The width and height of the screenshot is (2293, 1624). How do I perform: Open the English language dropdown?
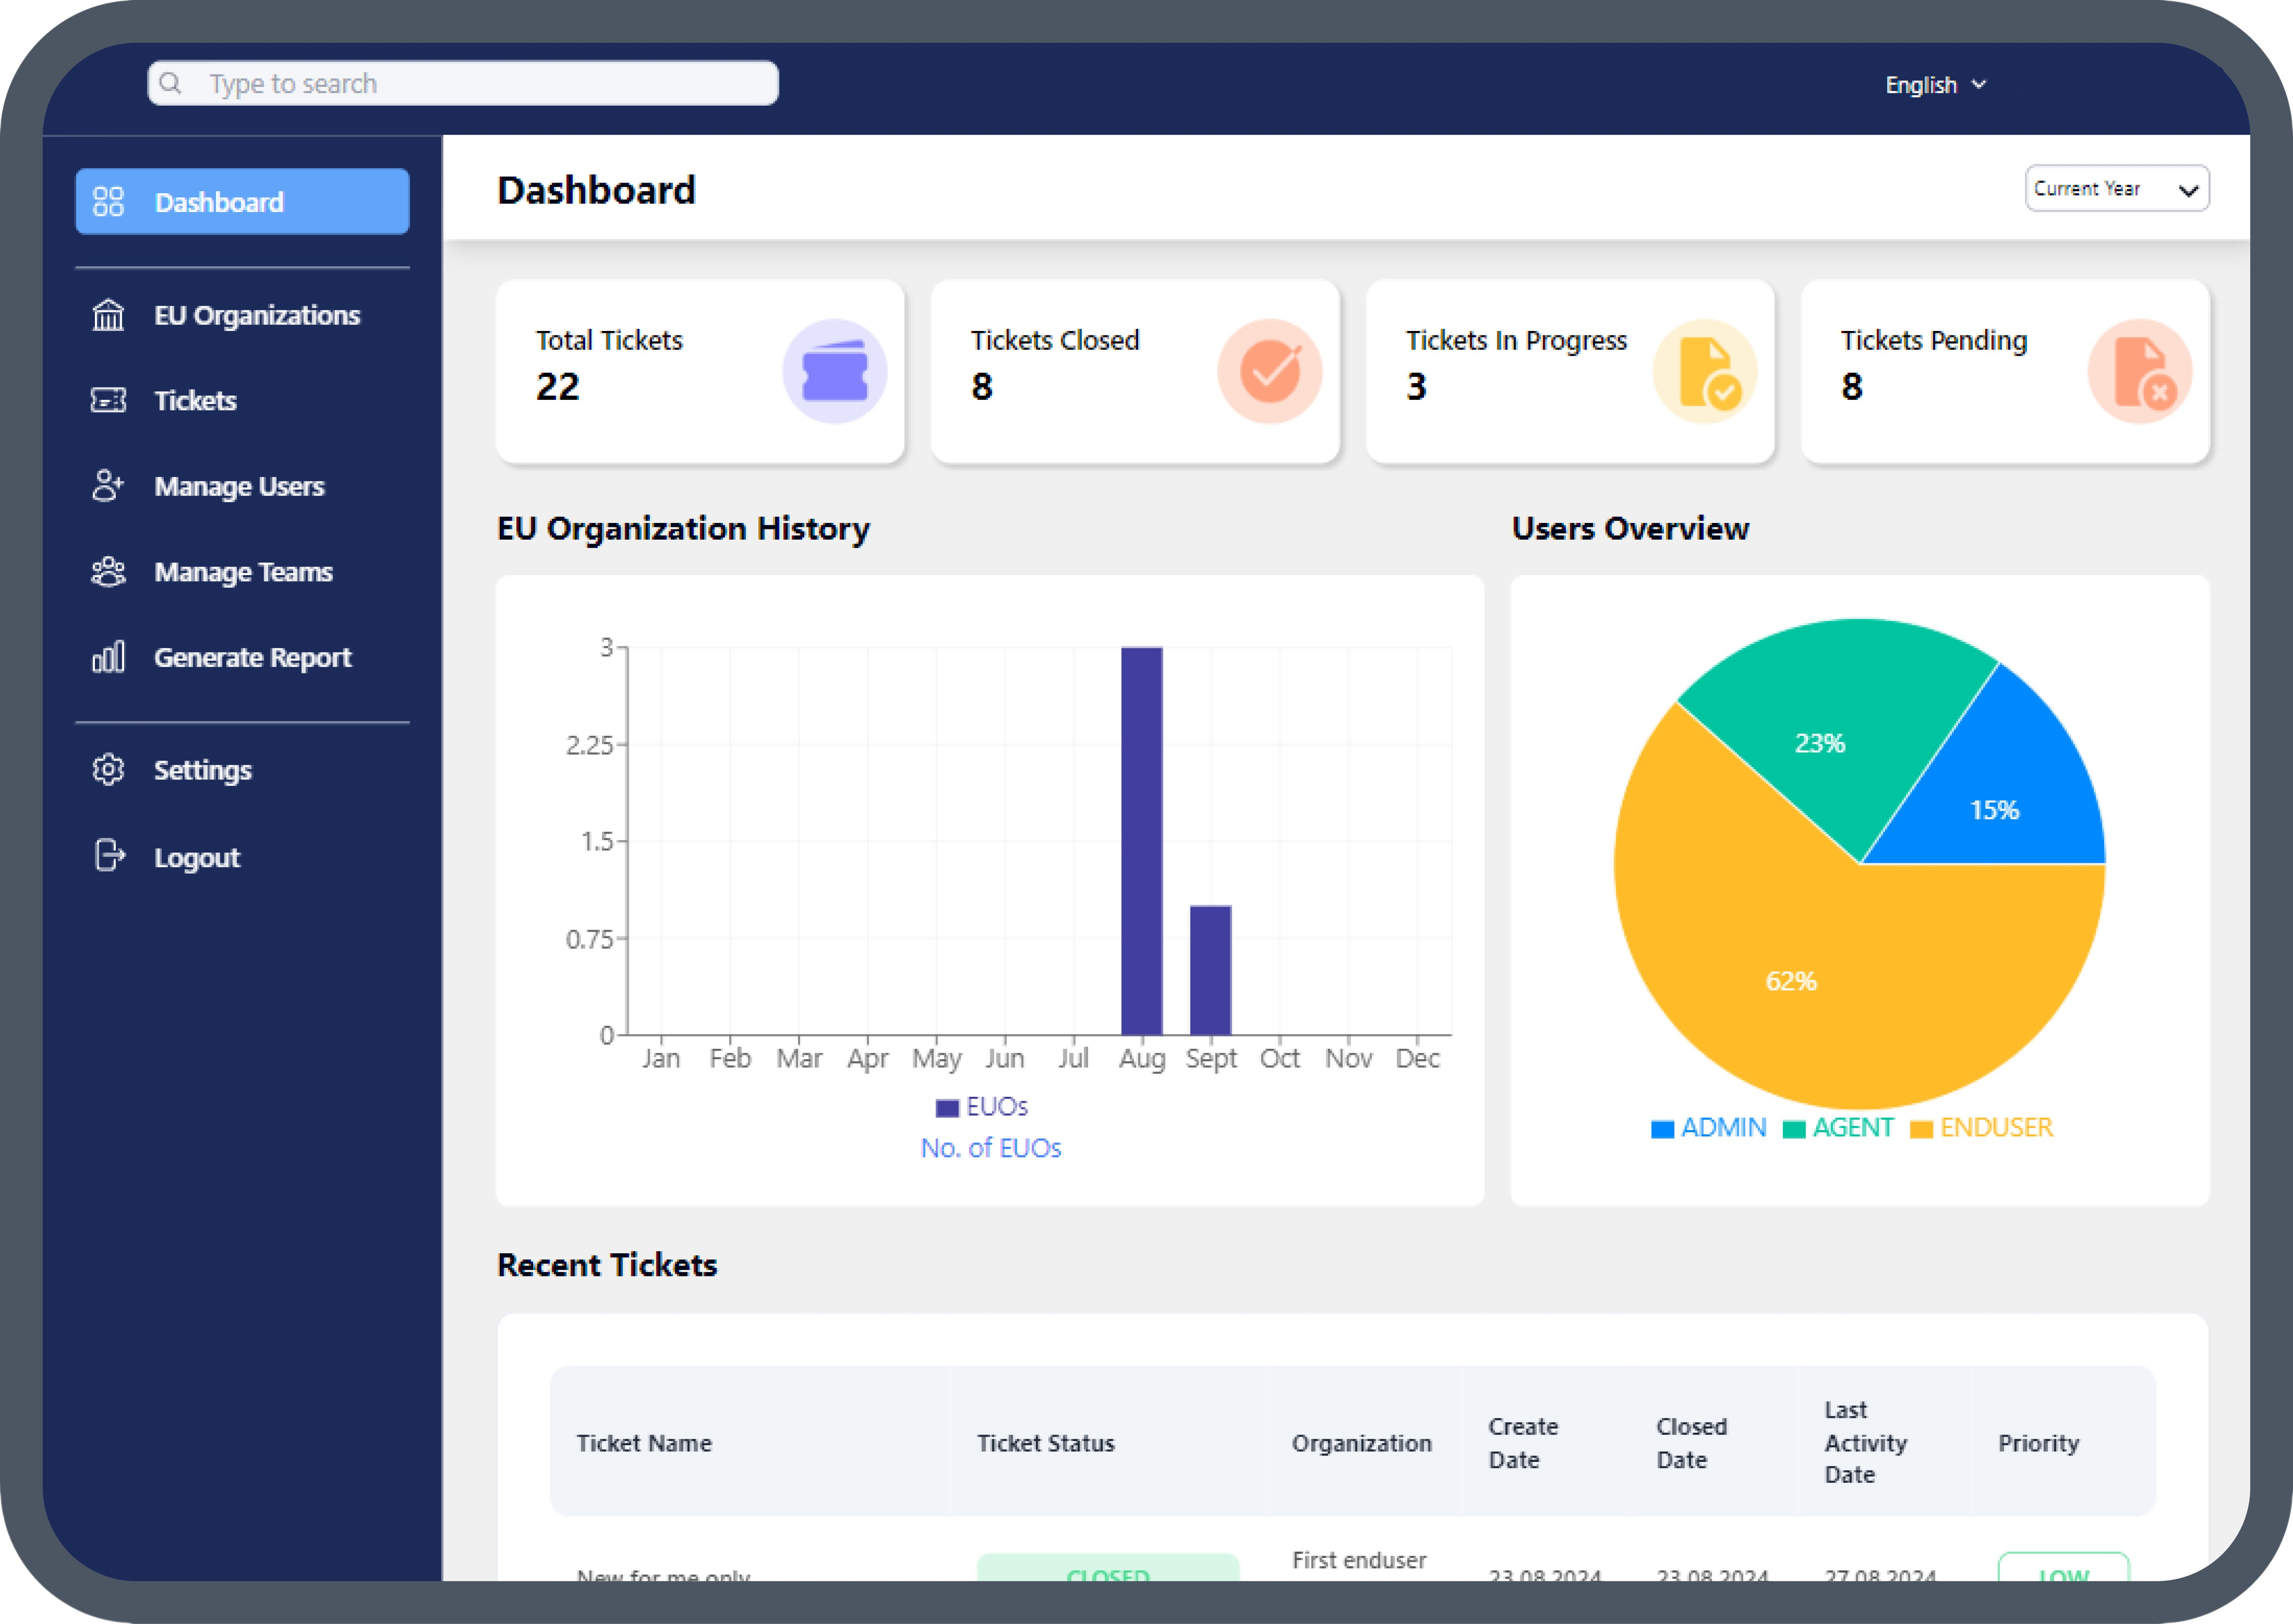pos(1935,85)
